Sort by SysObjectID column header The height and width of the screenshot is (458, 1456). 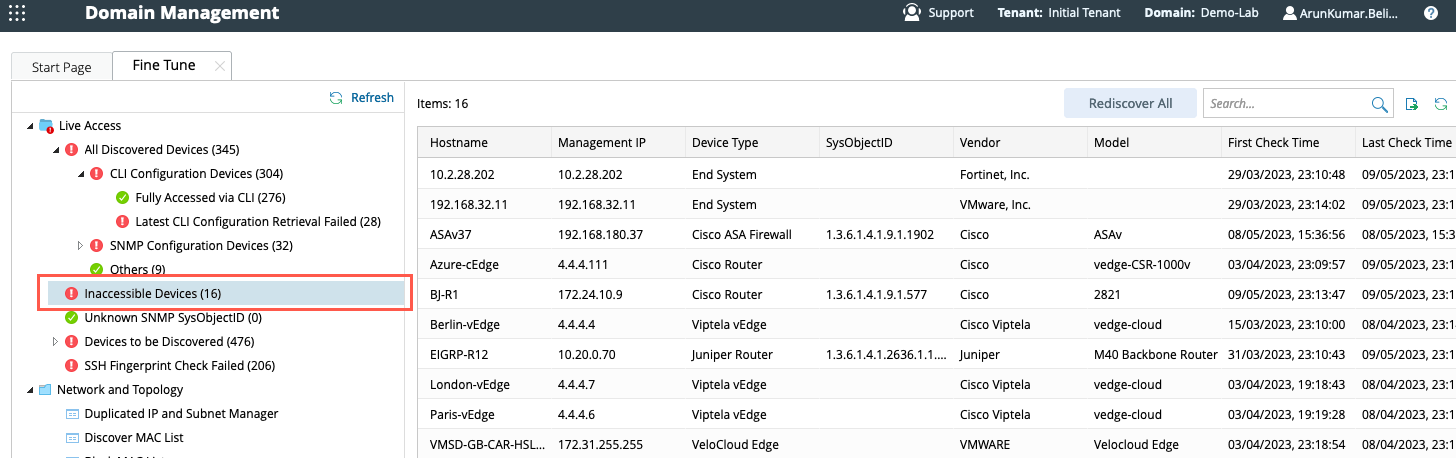pos(886,143)
